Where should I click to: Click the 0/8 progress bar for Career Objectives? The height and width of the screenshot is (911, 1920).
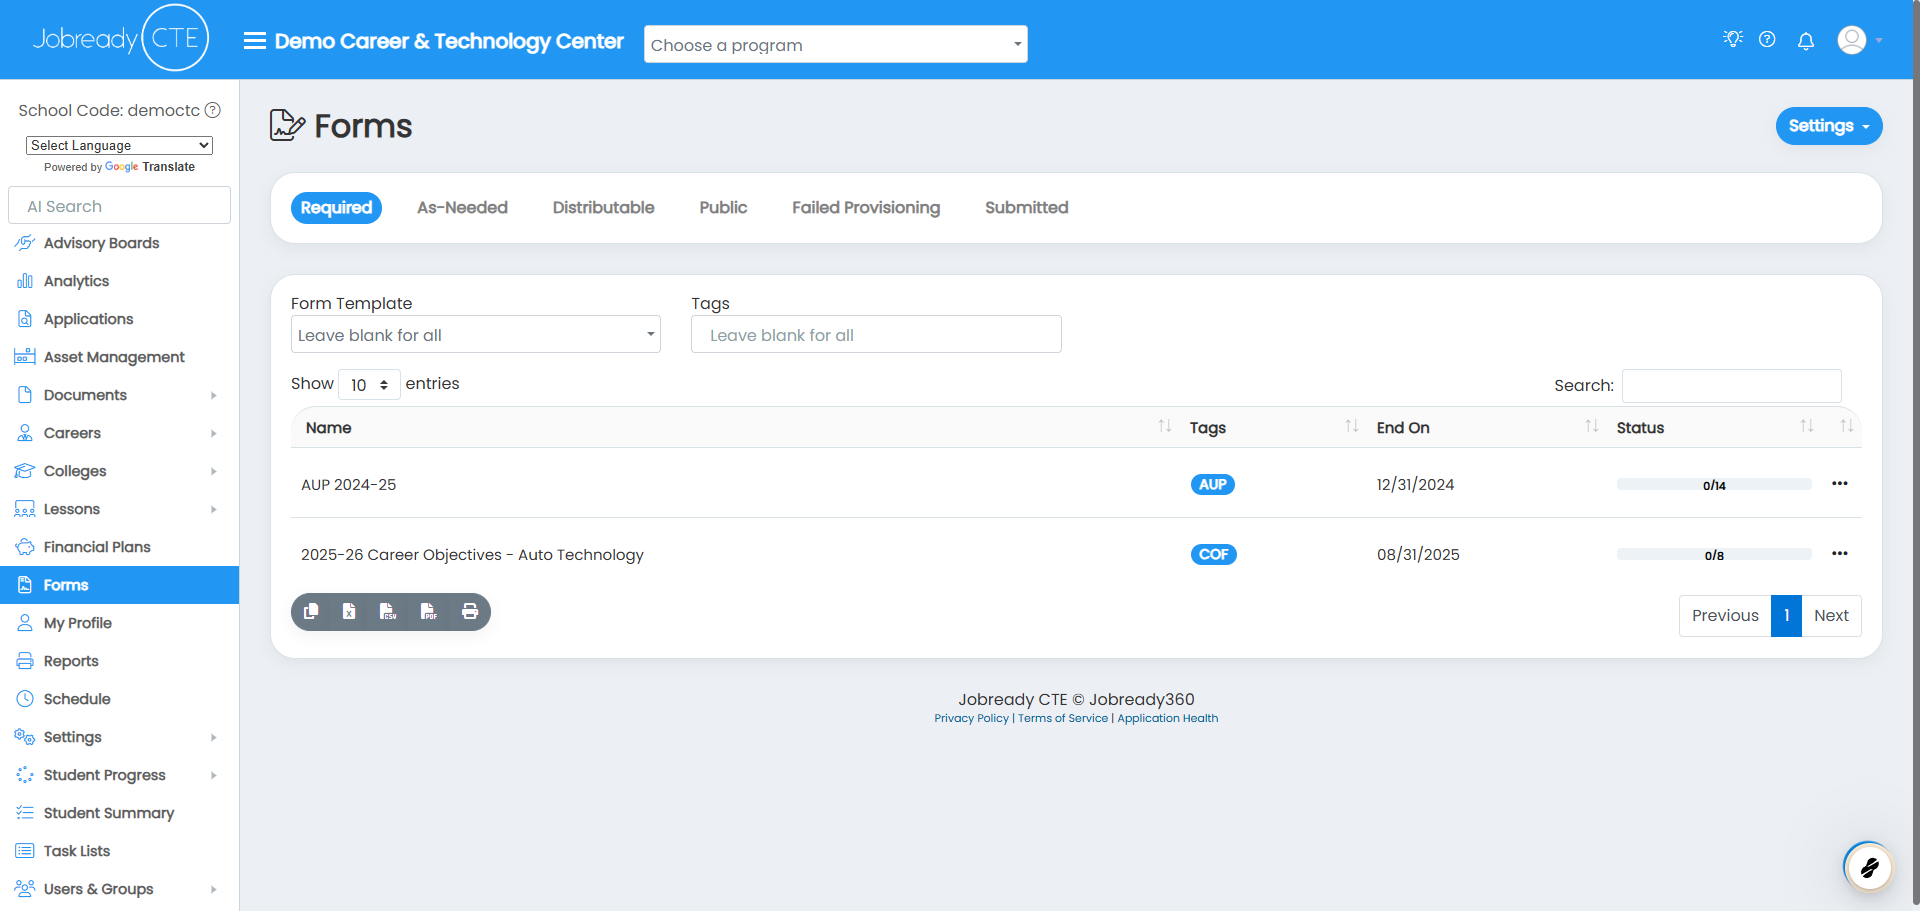point(1714,555)
